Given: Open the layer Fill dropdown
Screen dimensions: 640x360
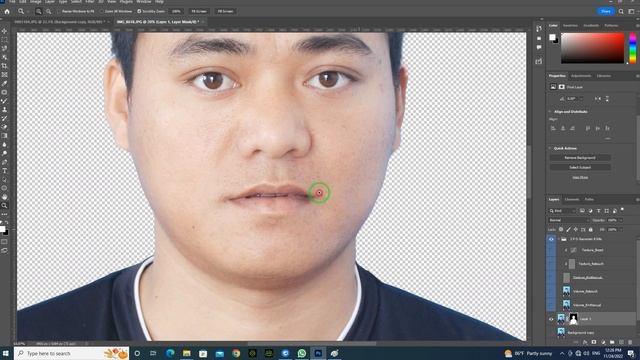Looking at the screenshot, I should coord(621,230).
